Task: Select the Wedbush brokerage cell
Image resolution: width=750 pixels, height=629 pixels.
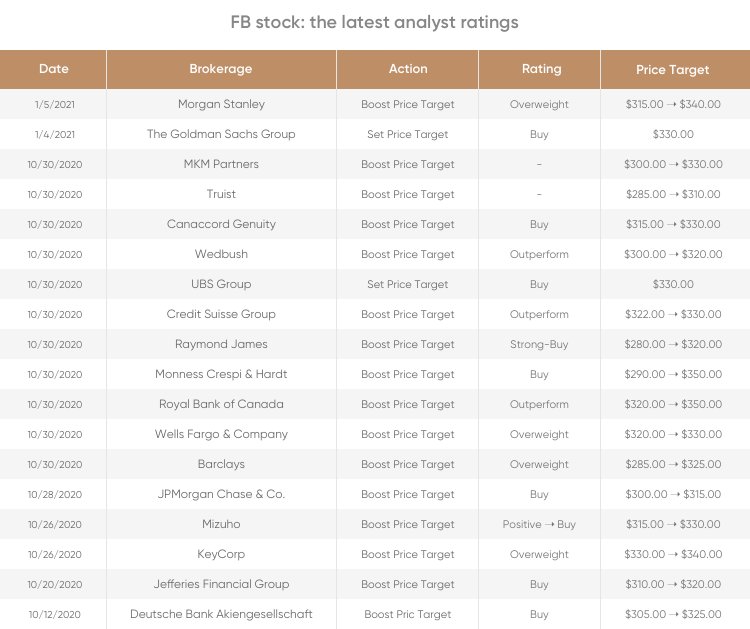Action: tap(221, 254)
